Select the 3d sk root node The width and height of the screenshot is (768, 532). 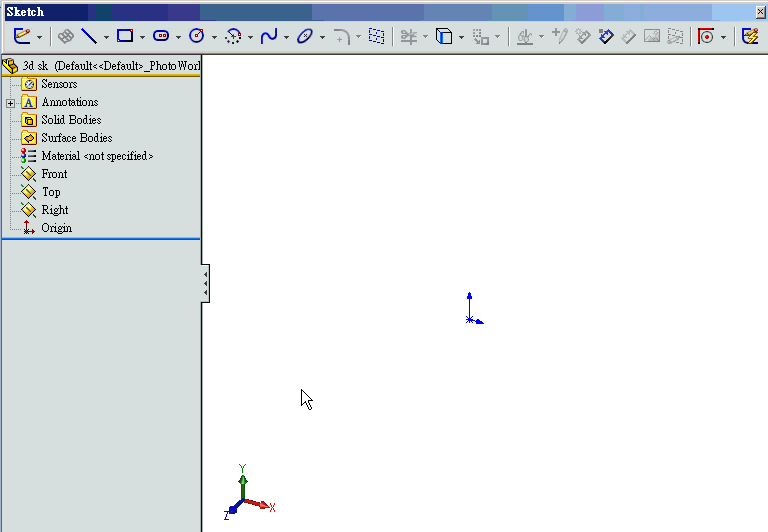tap(101, 66)
